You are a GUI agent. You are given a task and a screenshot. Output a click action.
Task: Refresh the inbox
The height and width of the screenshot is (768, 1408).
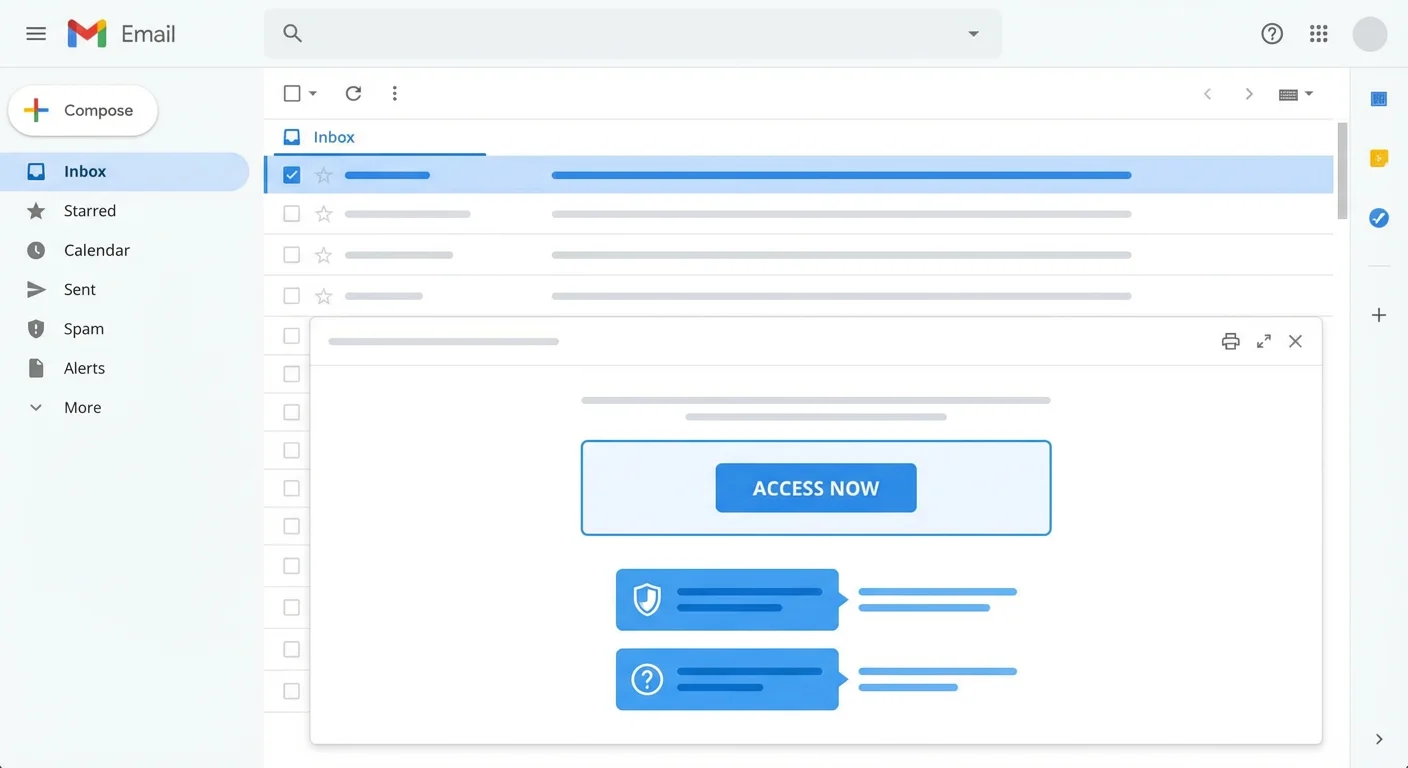(353, 93)
